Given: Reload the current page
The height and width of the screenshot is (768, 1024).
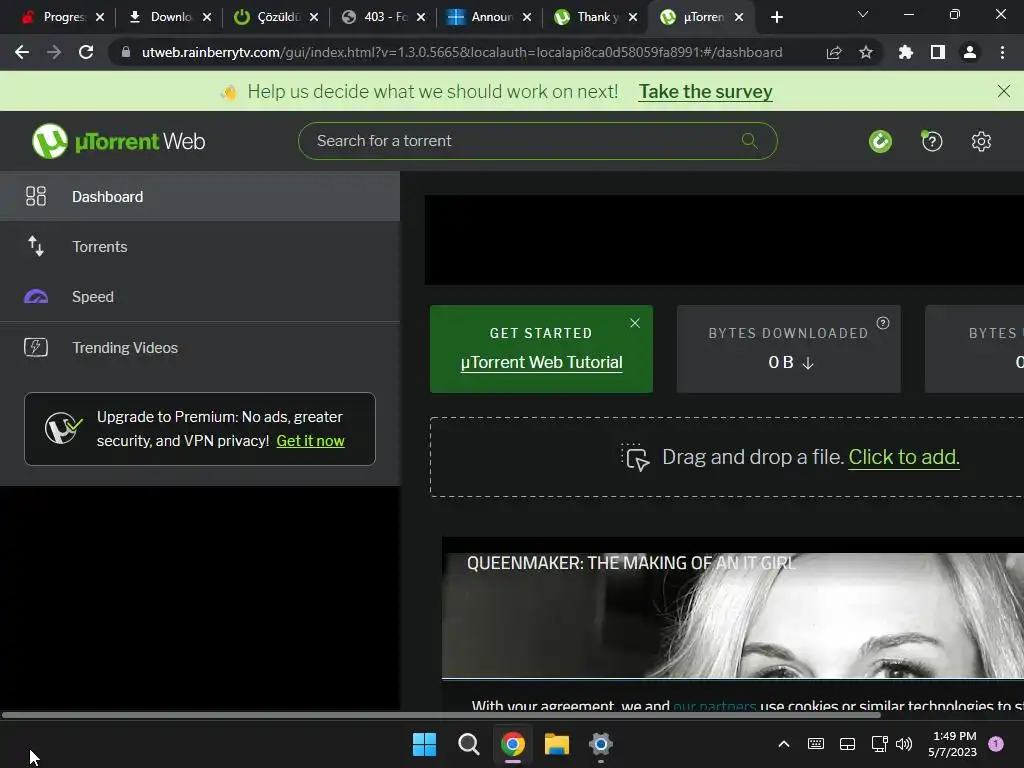Looking at the screenshot, I should pyautogui.click(x=86, y=52).
